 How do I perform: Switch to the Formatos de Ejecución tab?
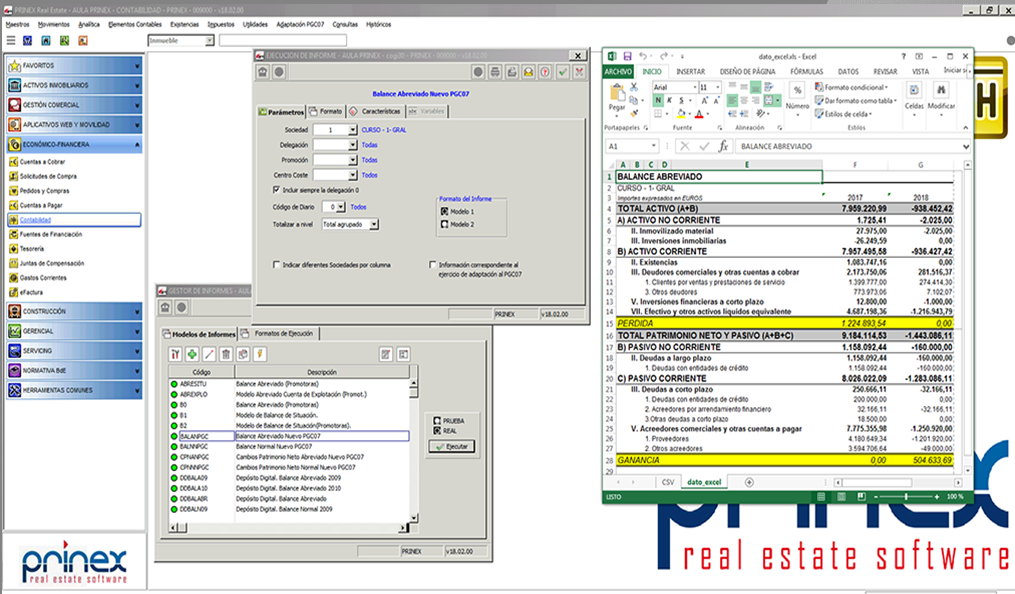(x=284, y=333)
